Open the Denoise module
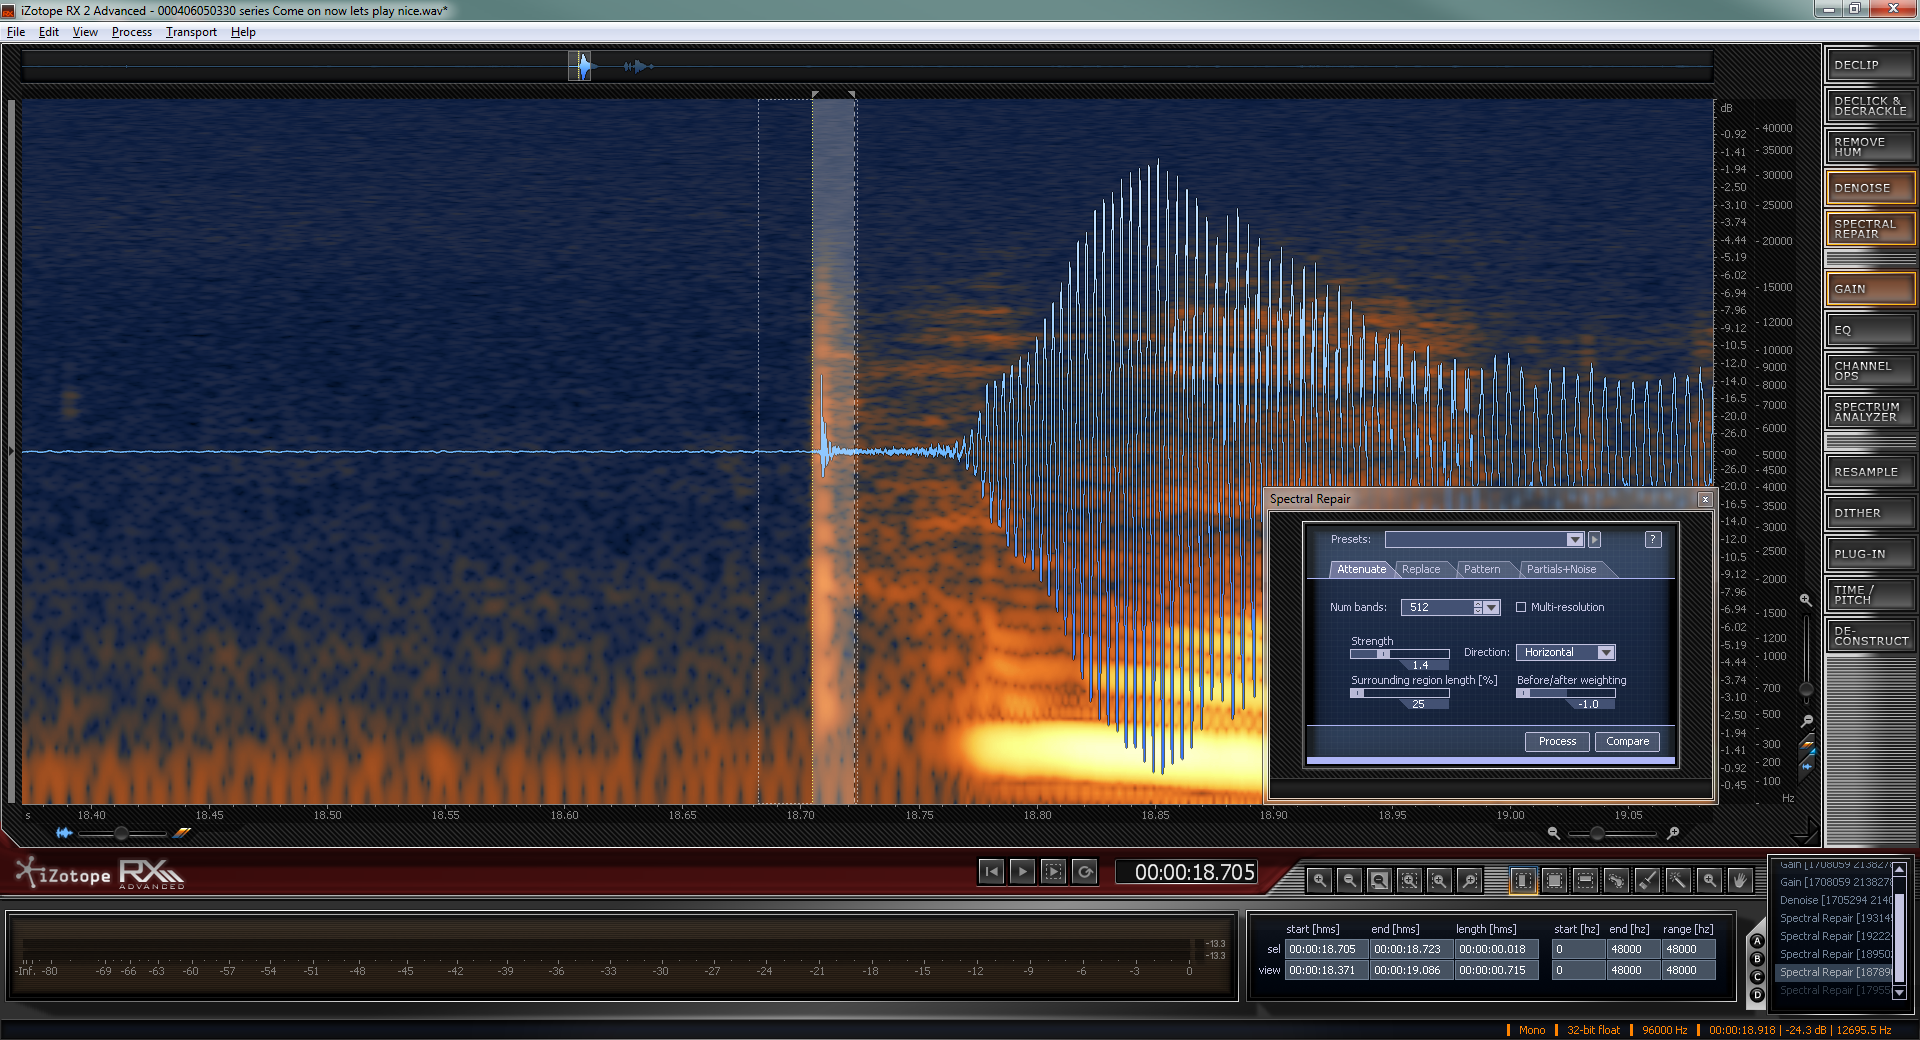The height and width of the screenshot is (1040, 1920). tap(1870, 188)
